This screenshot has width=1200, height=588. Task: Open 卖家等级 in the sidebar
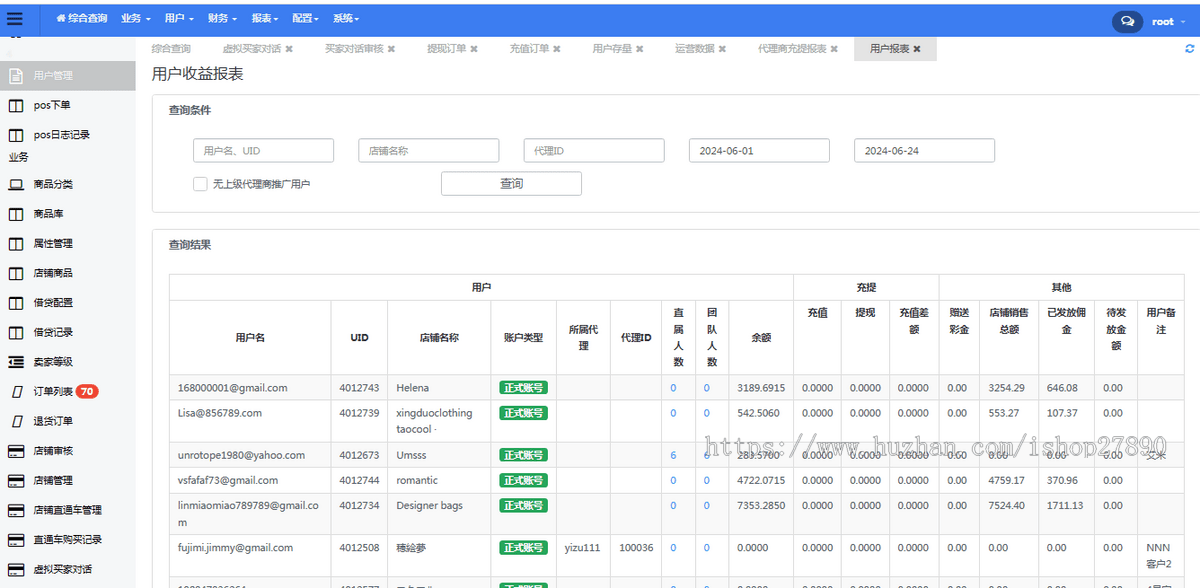(52, 362)
